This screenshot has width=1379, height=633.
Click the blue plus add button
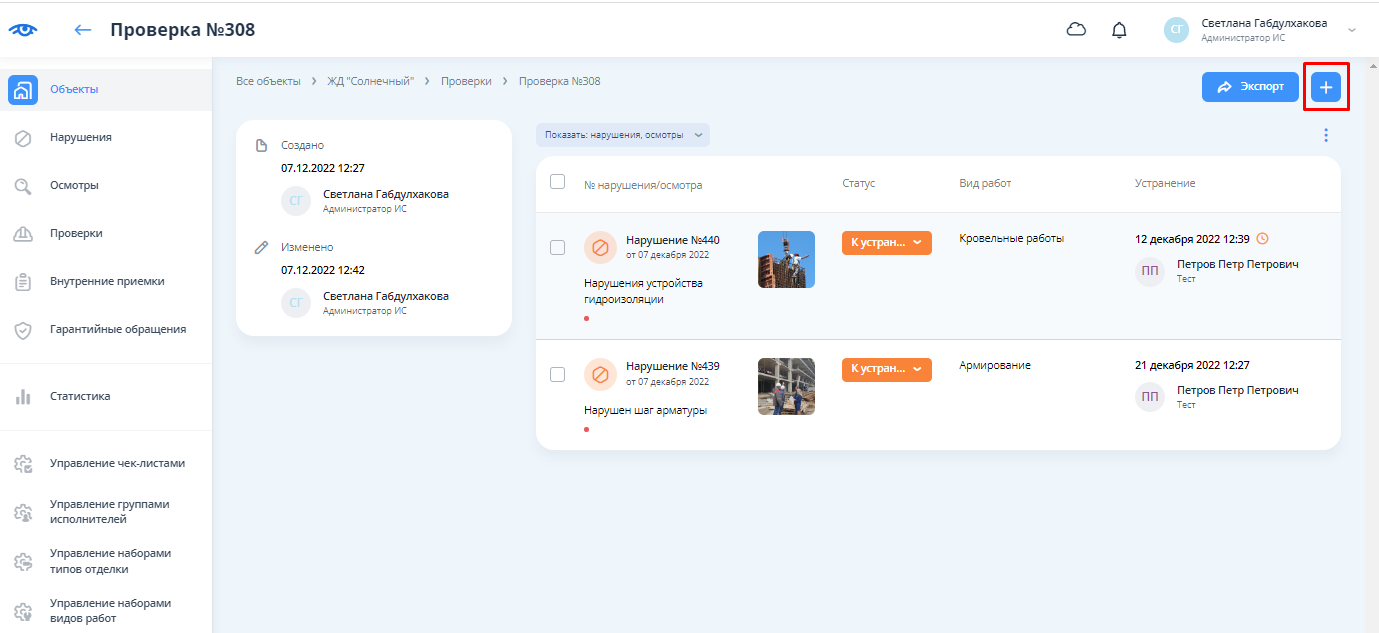coord(1326,88)
